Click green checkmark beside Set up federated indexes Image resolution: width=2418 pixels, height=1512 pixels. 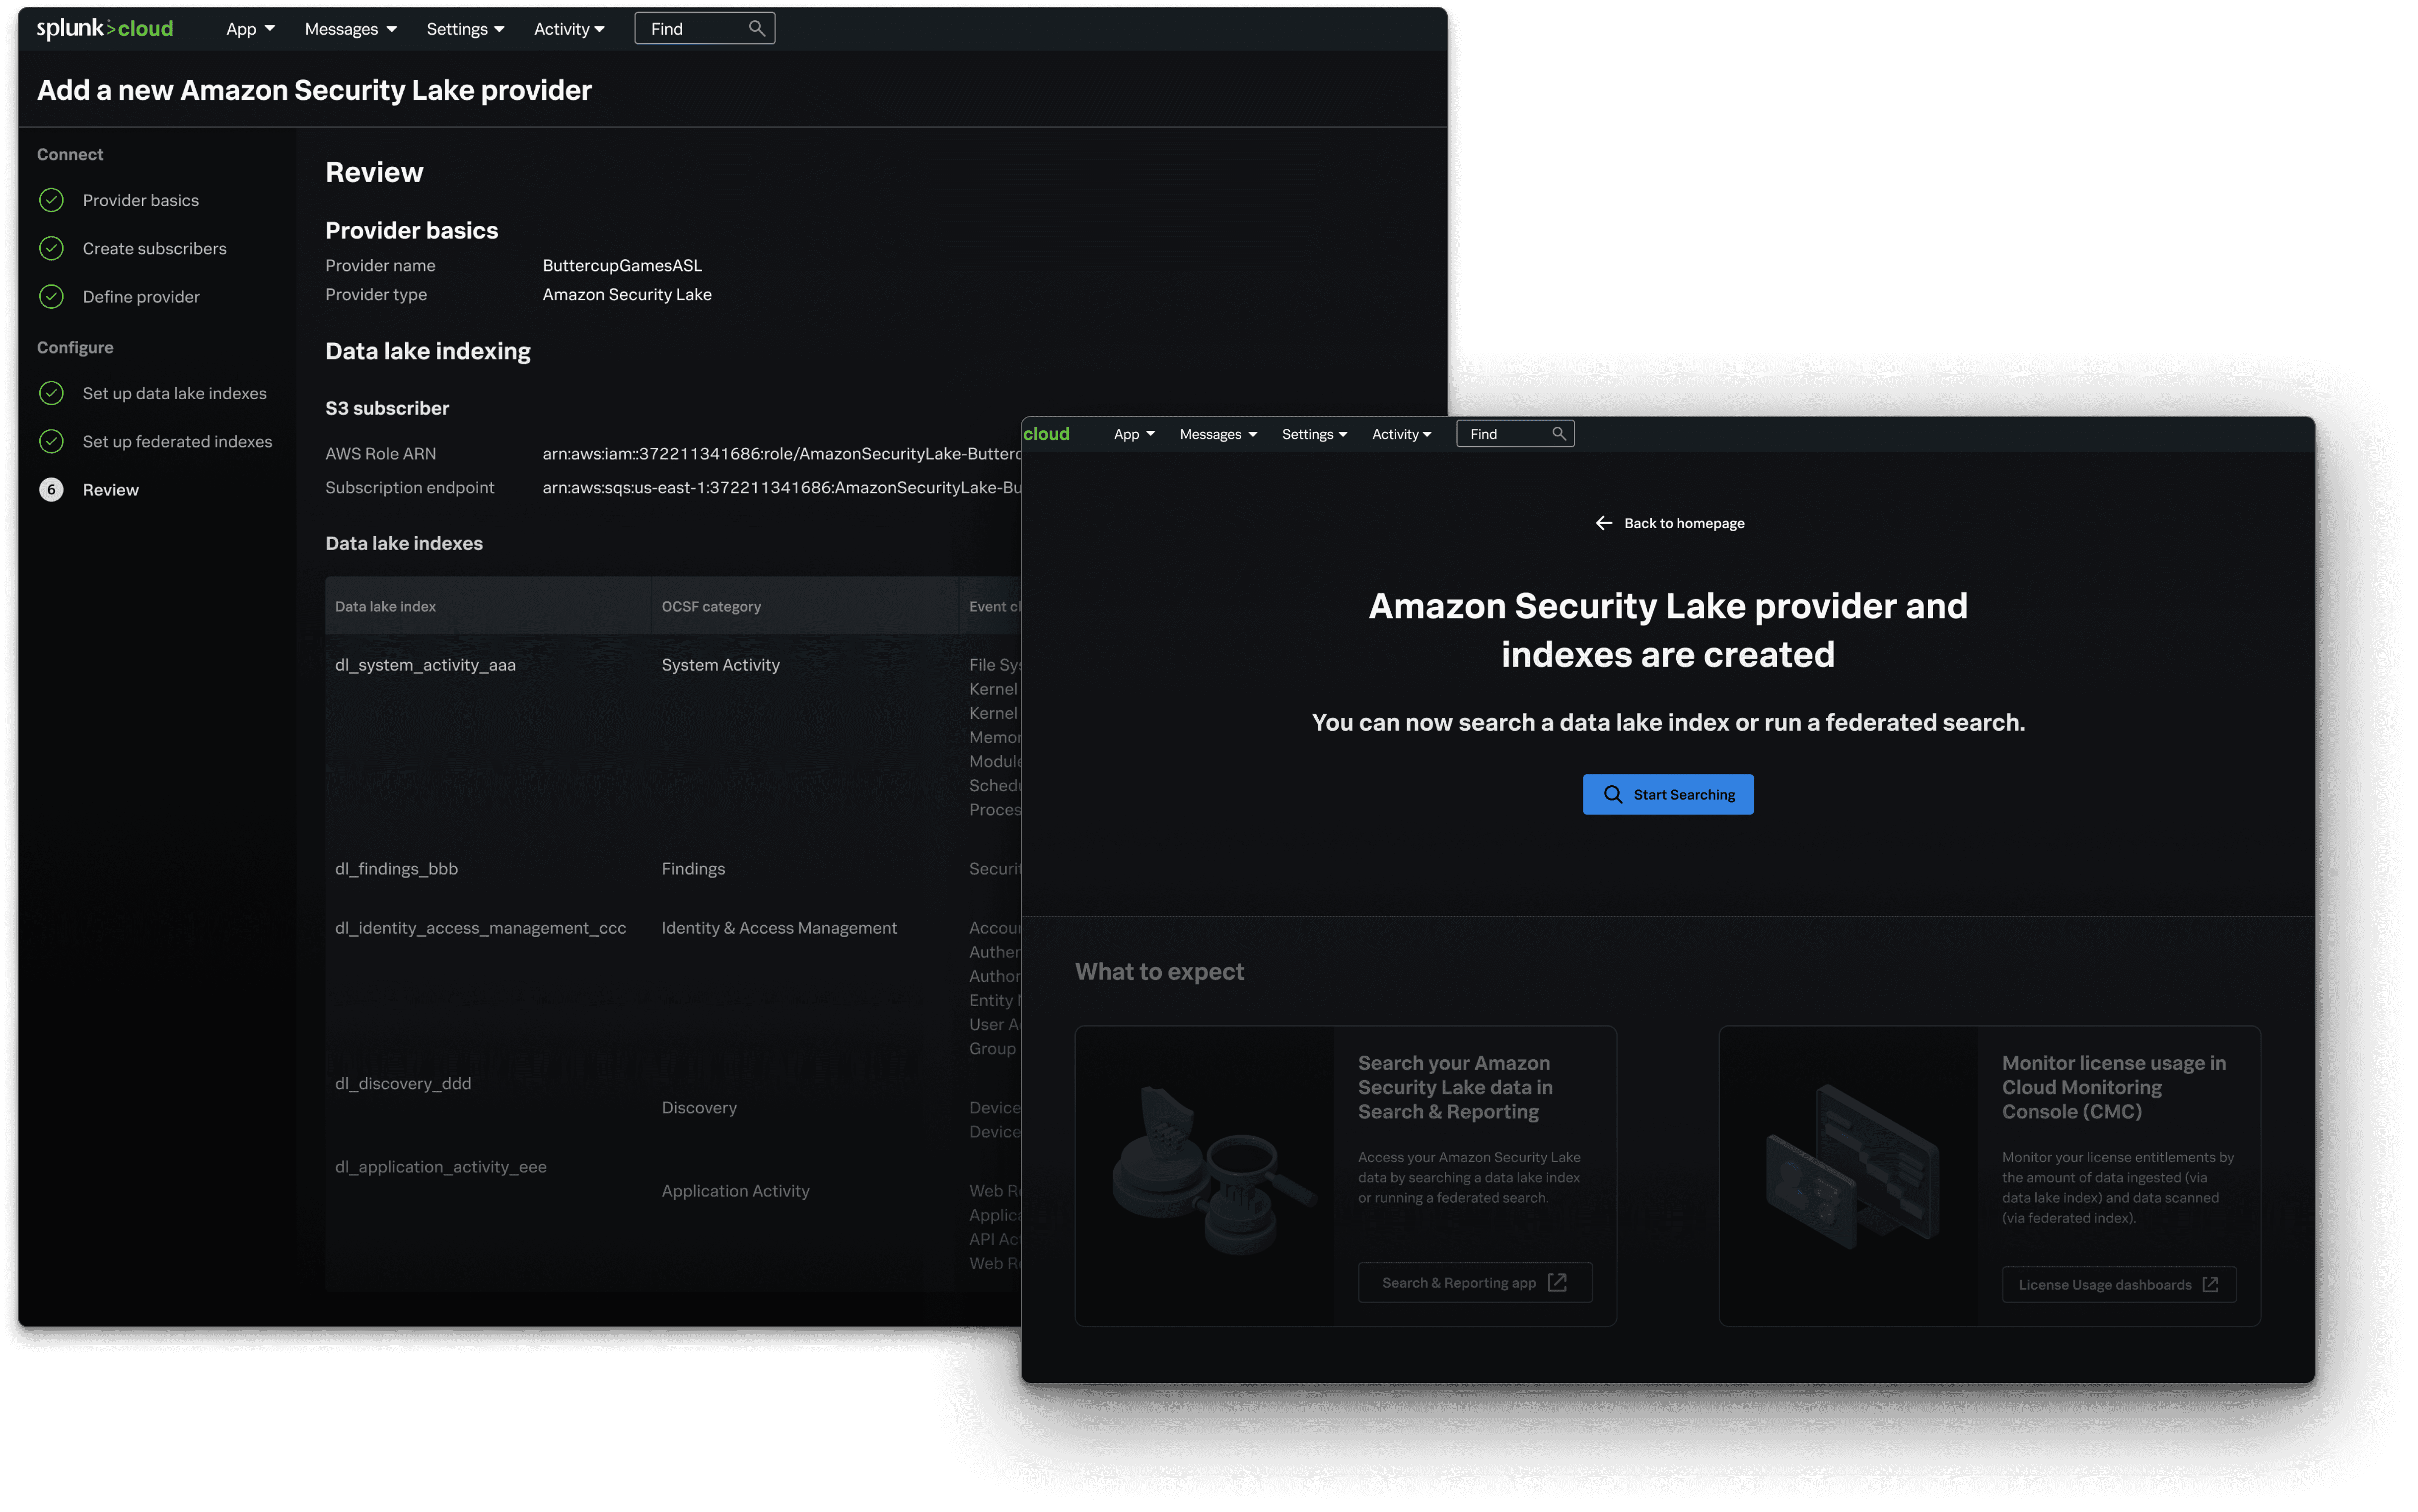click(51, 441)
